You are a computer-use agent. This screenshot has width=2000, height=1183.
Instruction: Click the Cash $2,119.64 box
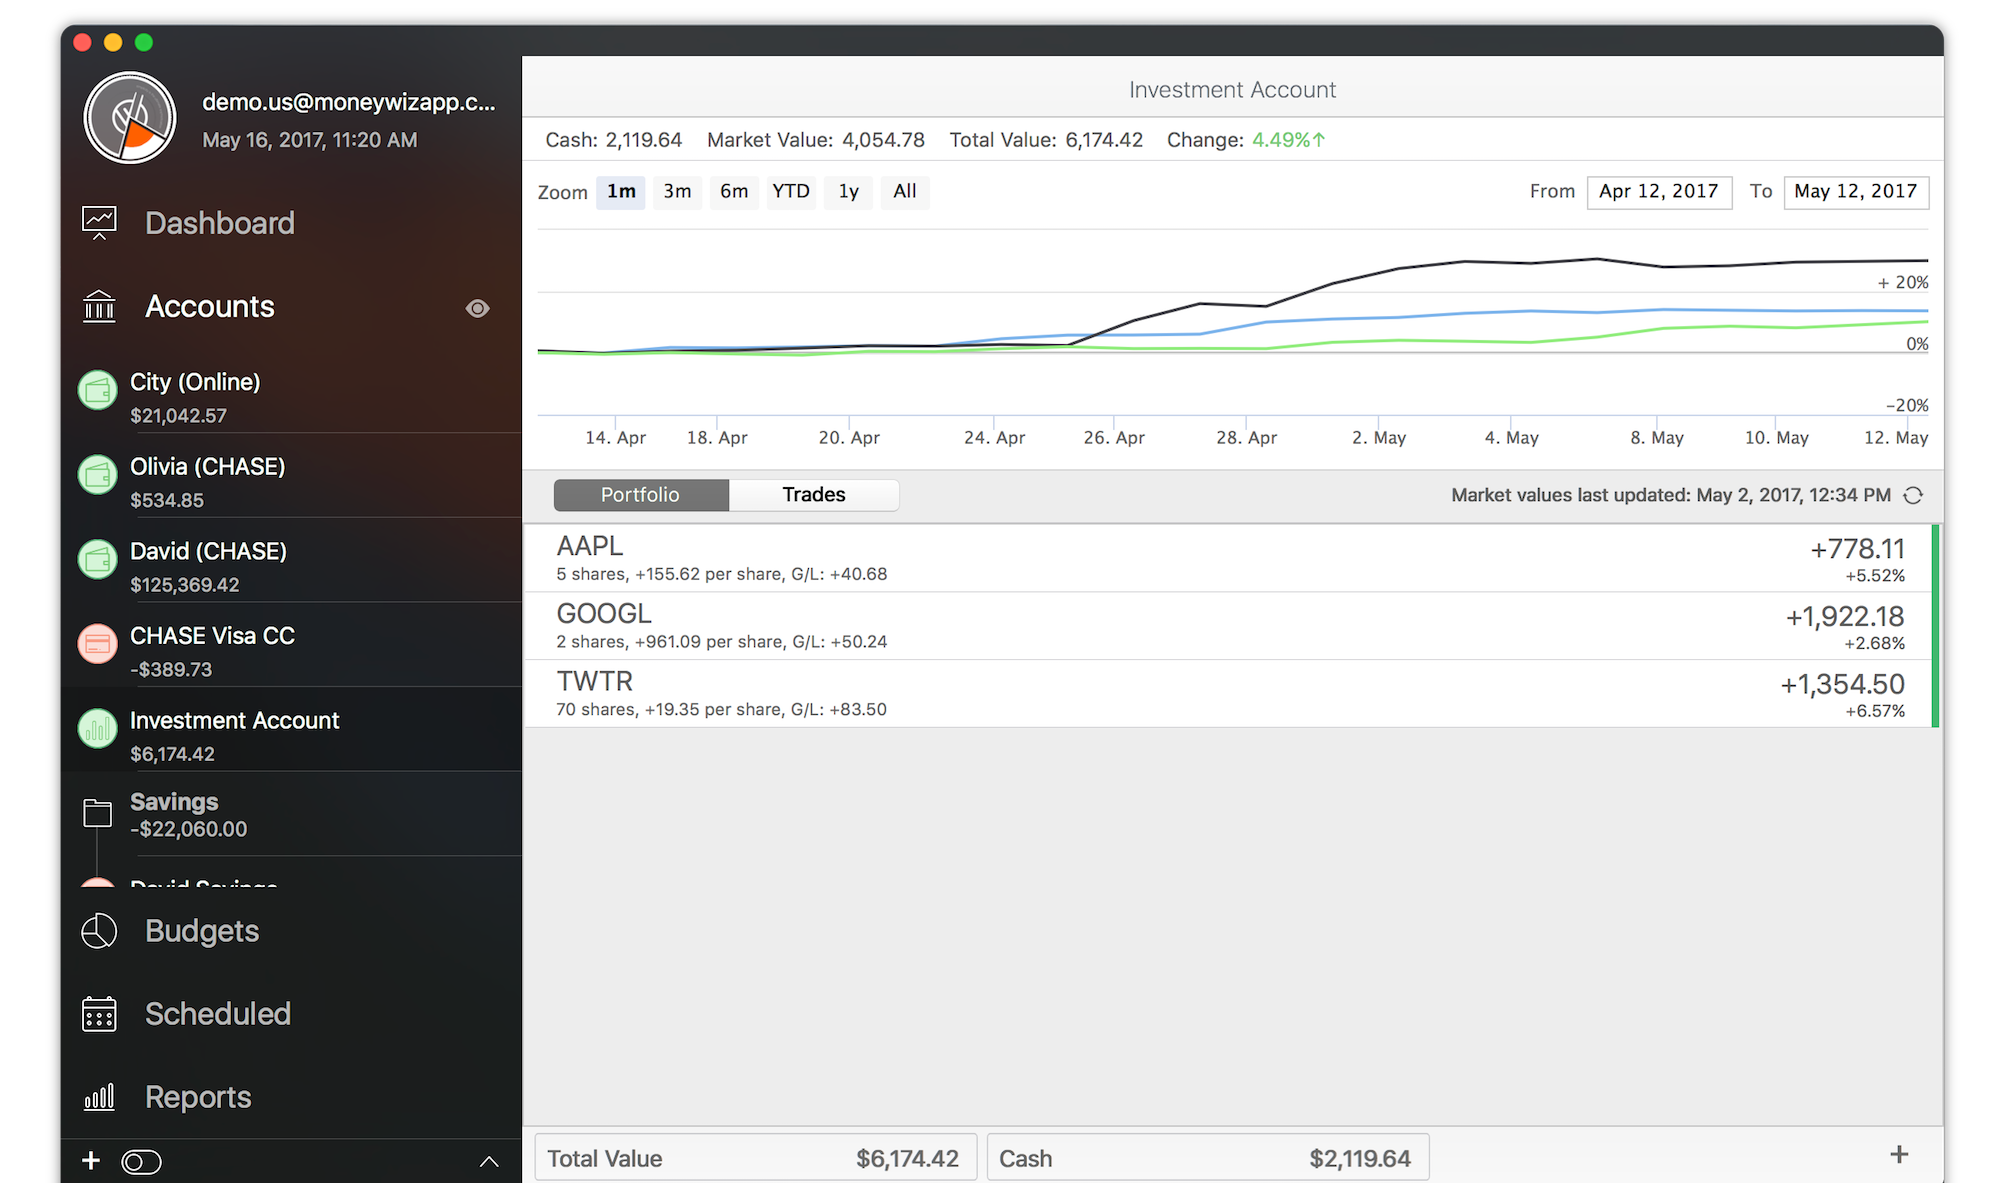pyautogui.click(x=1208, y=1158)
